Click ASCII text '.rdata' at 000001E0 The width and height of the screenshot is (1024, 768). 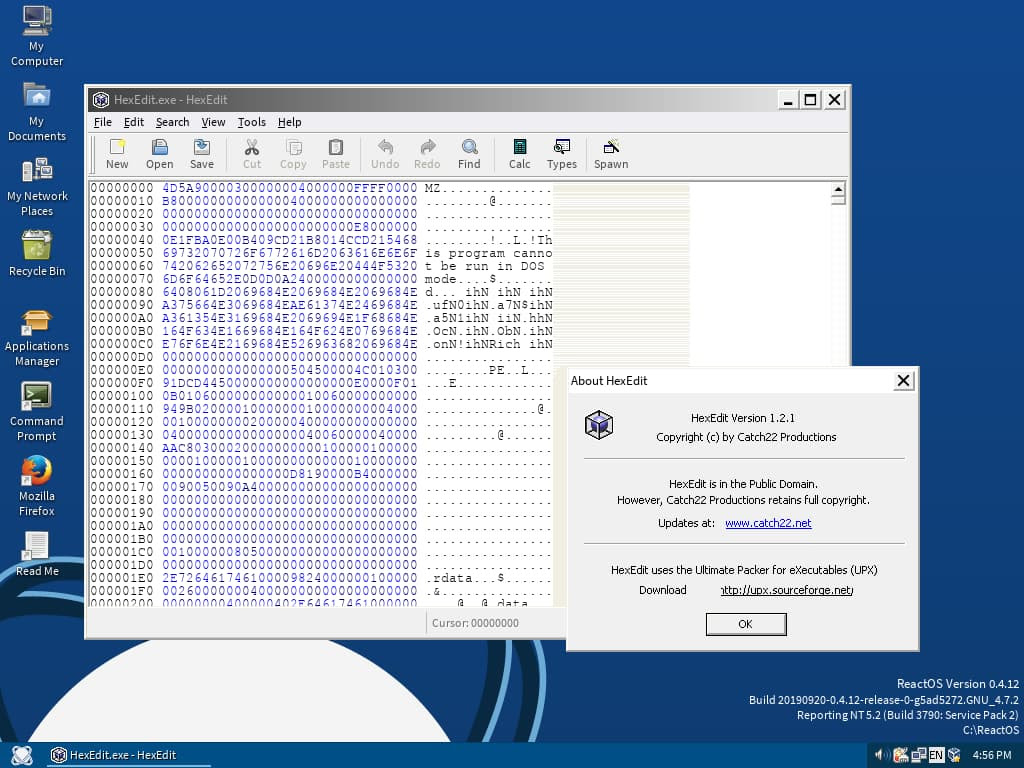[x=449, y=578]
